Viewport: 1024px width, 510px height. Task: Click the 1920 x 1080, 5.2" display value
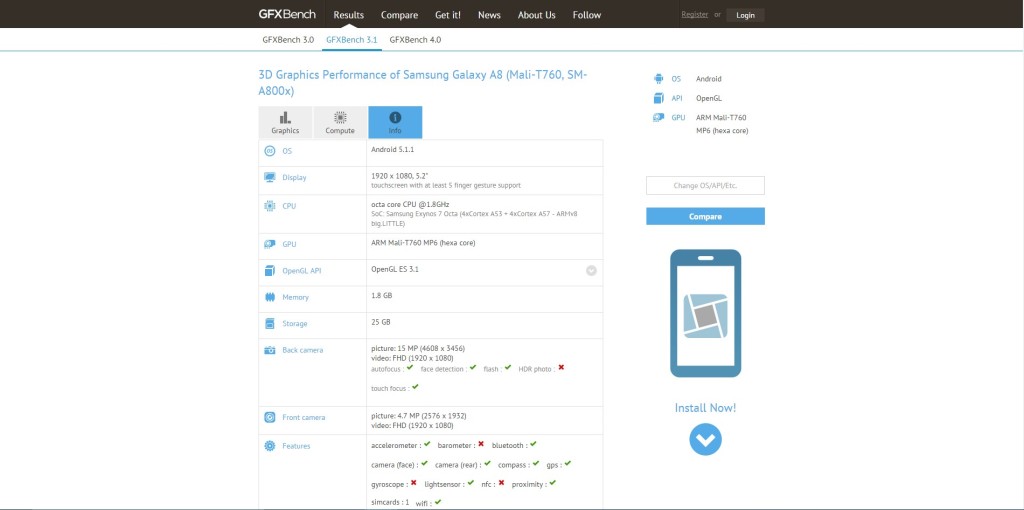tap(400, 176)
